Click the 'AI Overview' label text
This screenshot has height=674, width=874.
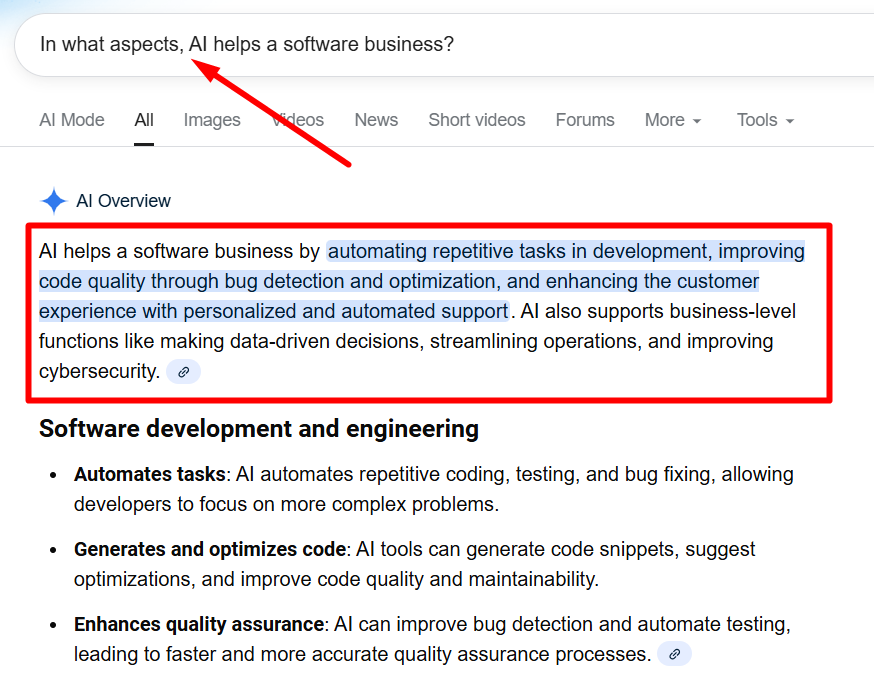pos(123,201)
